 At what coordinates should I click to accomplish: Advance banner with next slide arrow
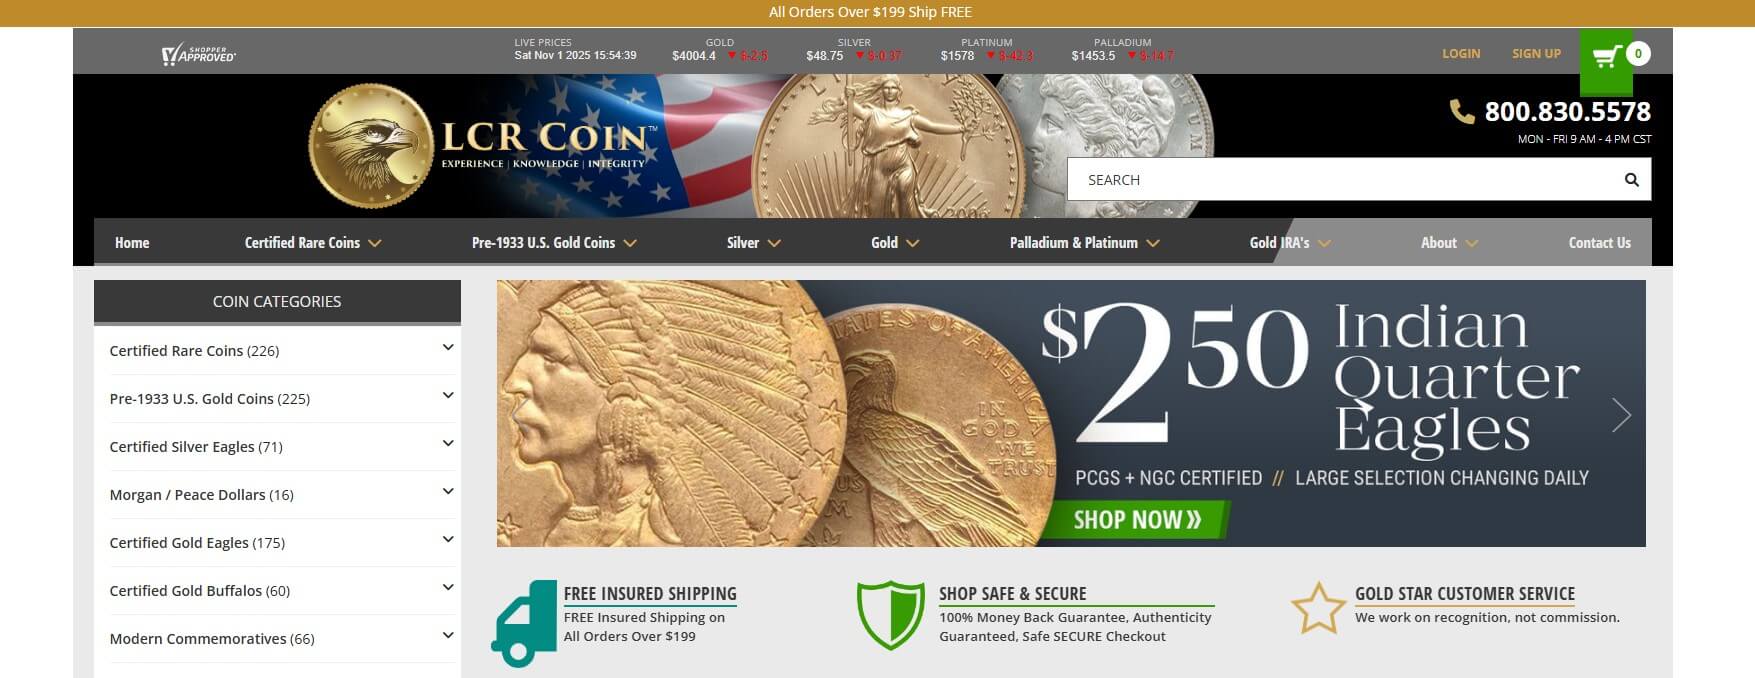coord(1621,414)
